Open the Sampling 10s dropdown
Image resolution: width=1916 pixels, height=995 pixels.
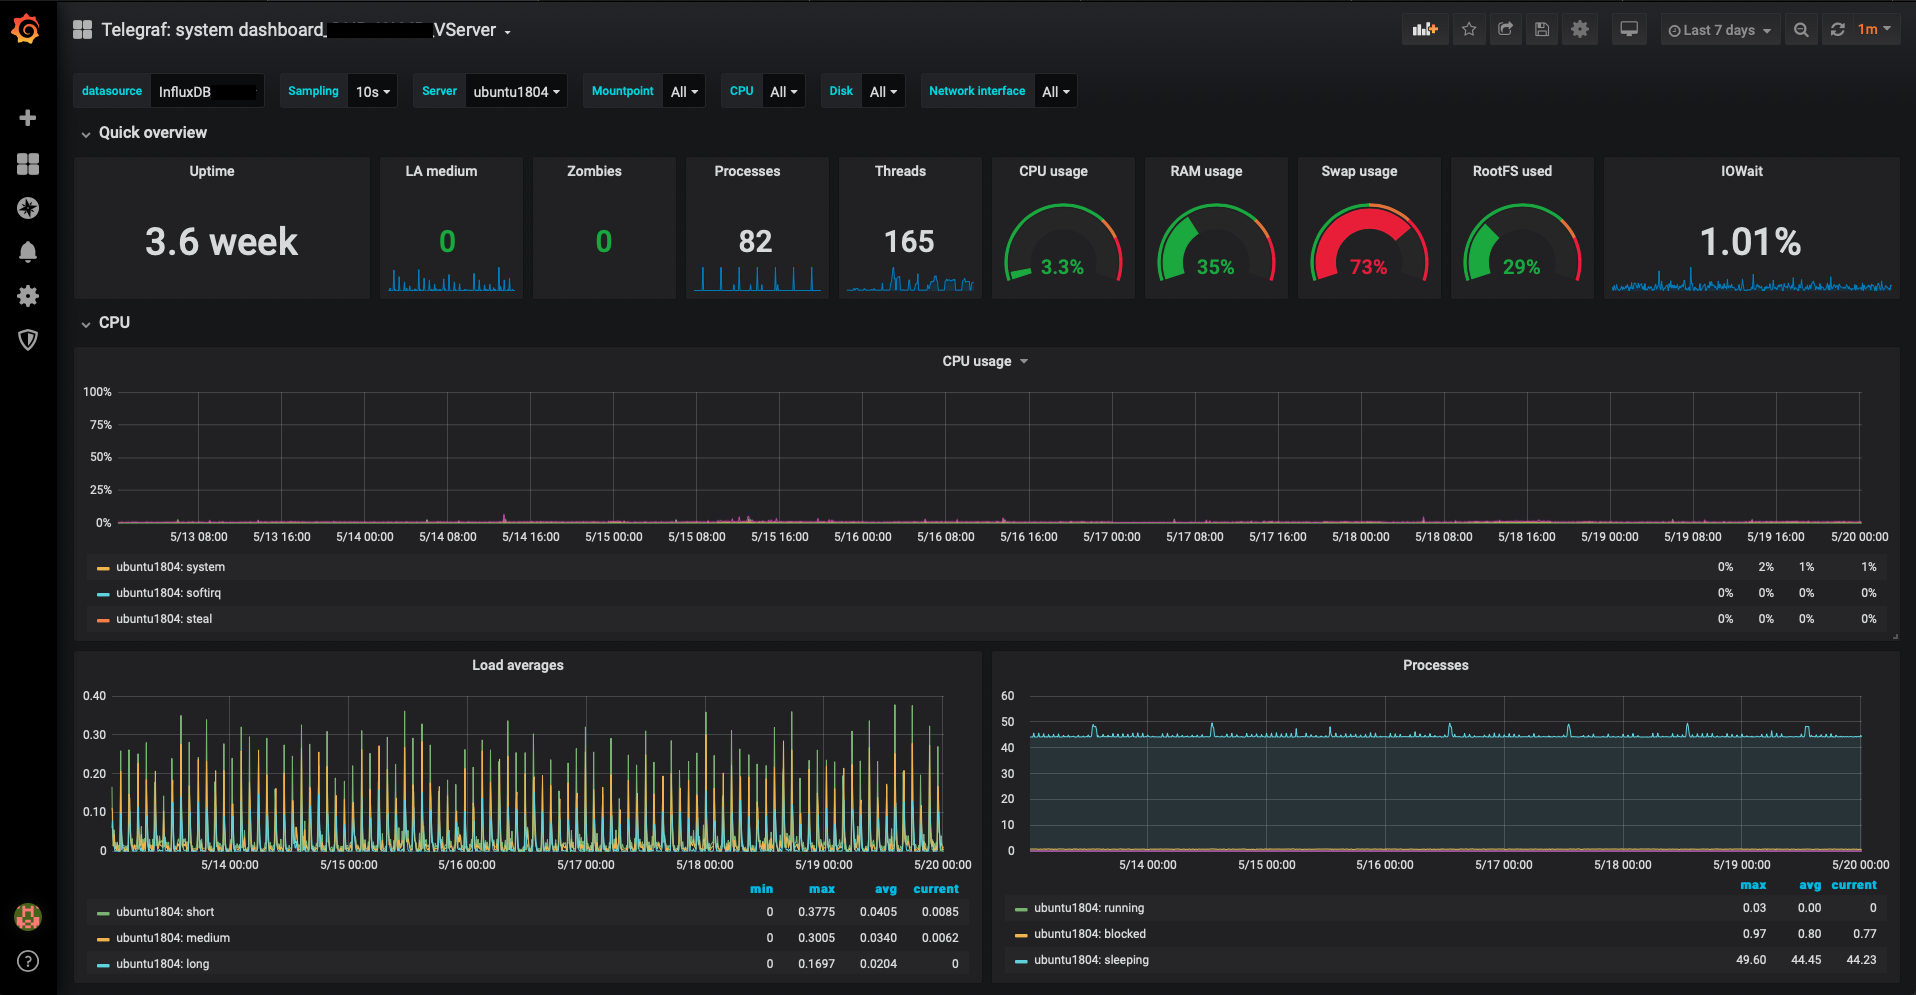tap(373, 91)
